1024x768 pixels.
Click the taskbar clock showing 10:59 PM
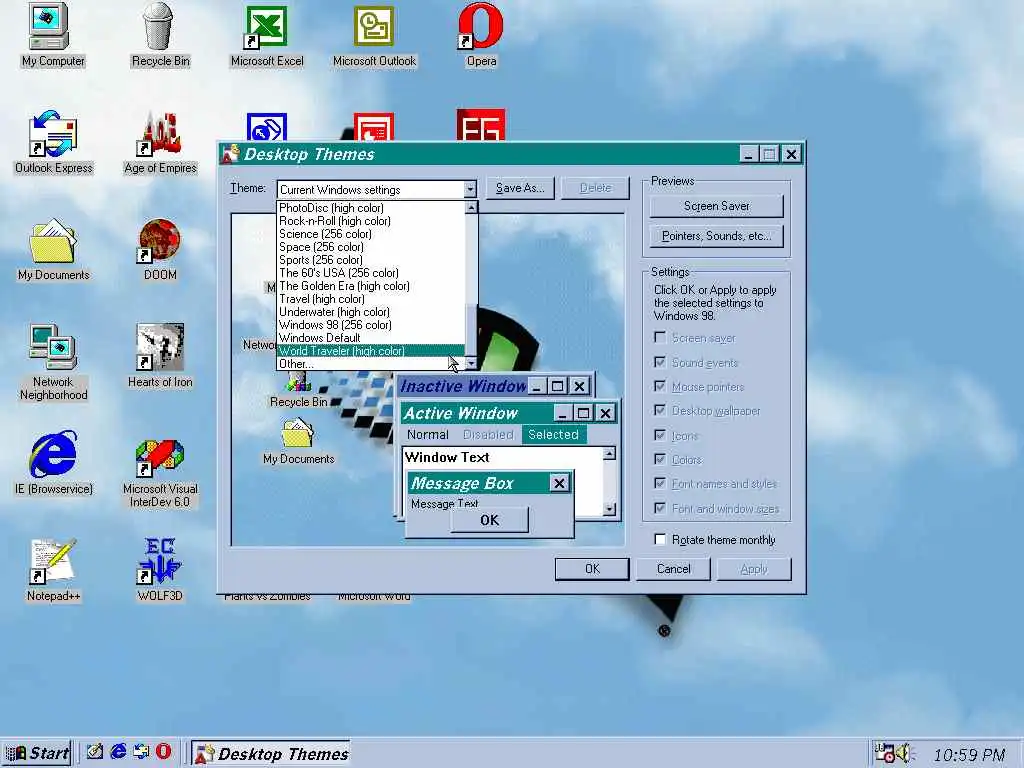coord(968,754)
